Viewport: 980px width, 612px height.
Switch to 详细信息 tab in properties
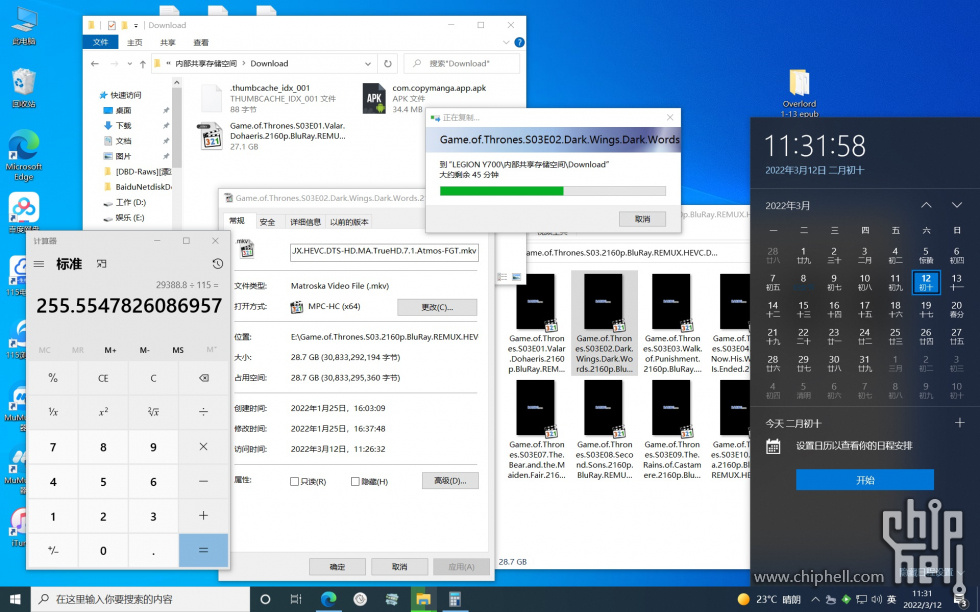coord(306,222)
